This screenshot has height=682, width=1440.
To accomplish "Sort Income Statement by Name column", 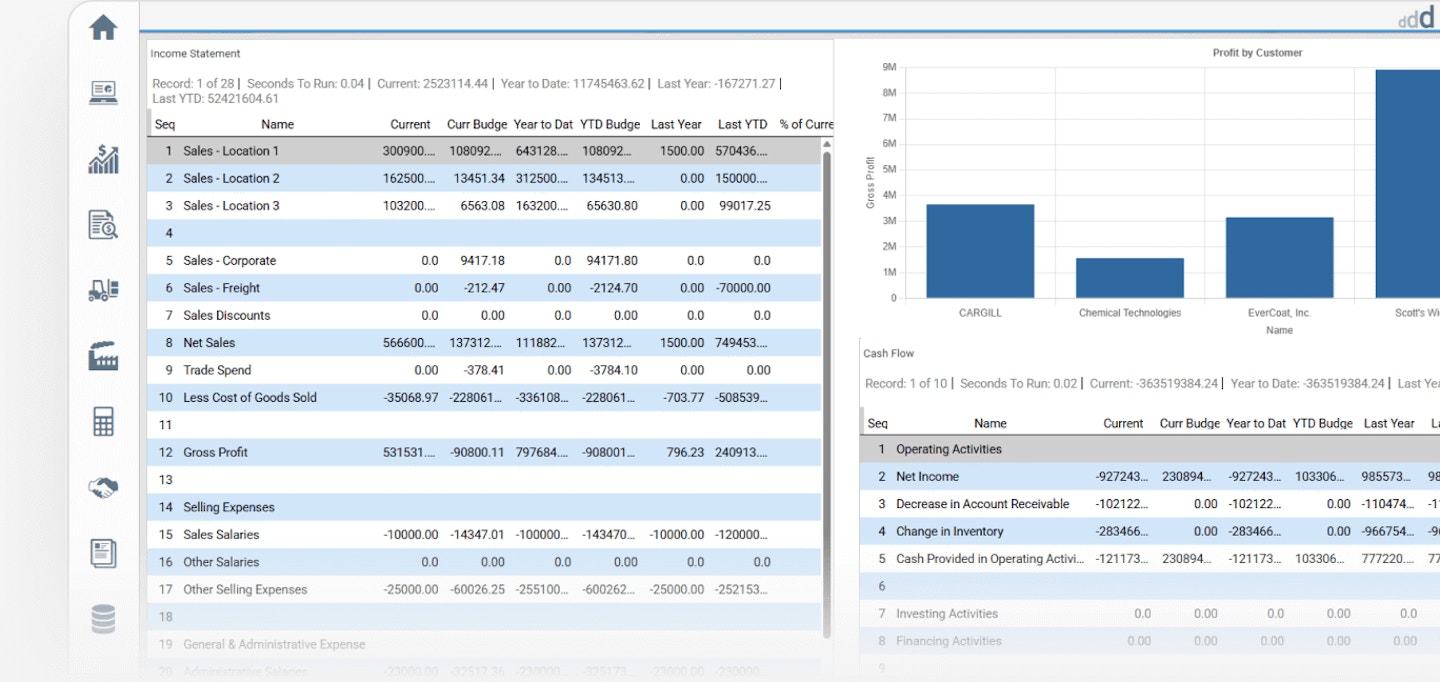I will tap(278, 124).
